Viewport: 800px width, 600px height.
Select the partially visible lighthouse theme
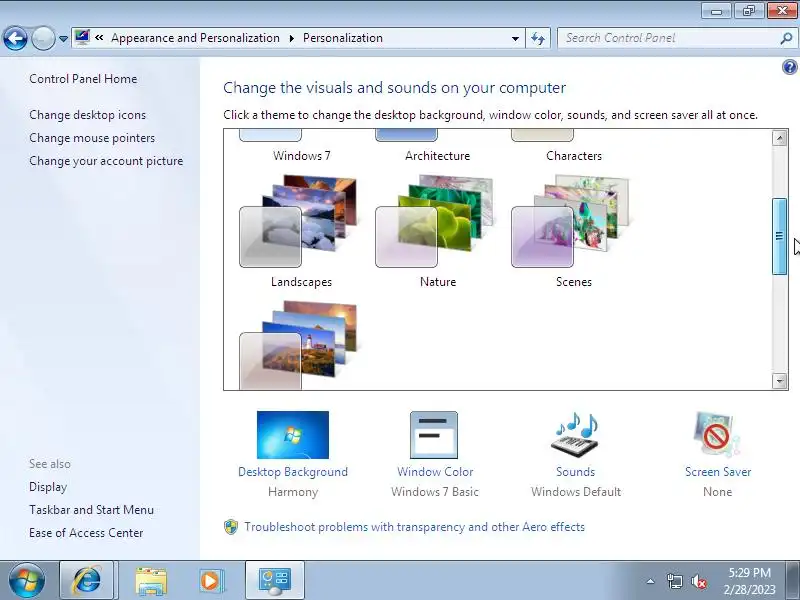click(300, 345)
